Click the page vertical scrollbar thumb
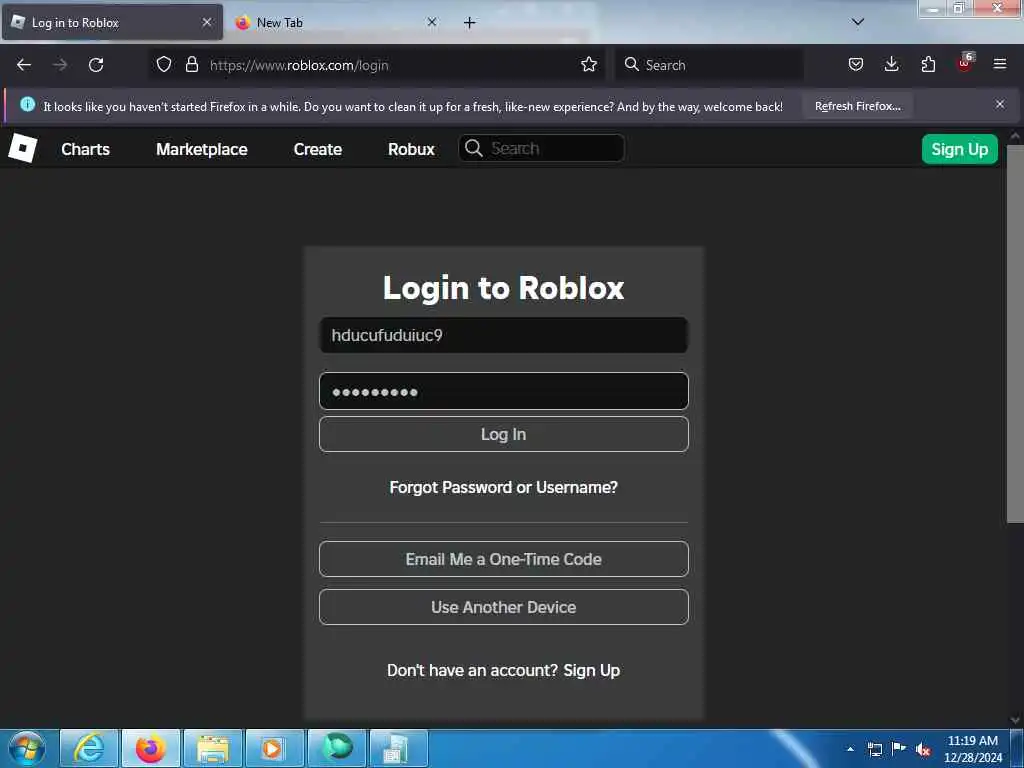This screenshot has width=1024, height=768. point(1015,333)
